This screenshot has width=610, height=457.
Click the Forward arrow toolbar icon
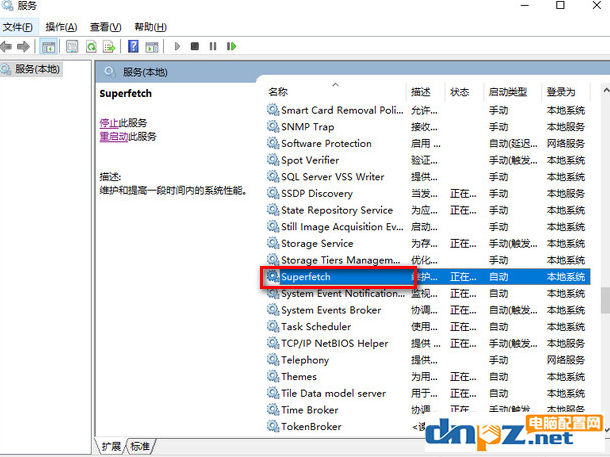[x=23, y=47]
